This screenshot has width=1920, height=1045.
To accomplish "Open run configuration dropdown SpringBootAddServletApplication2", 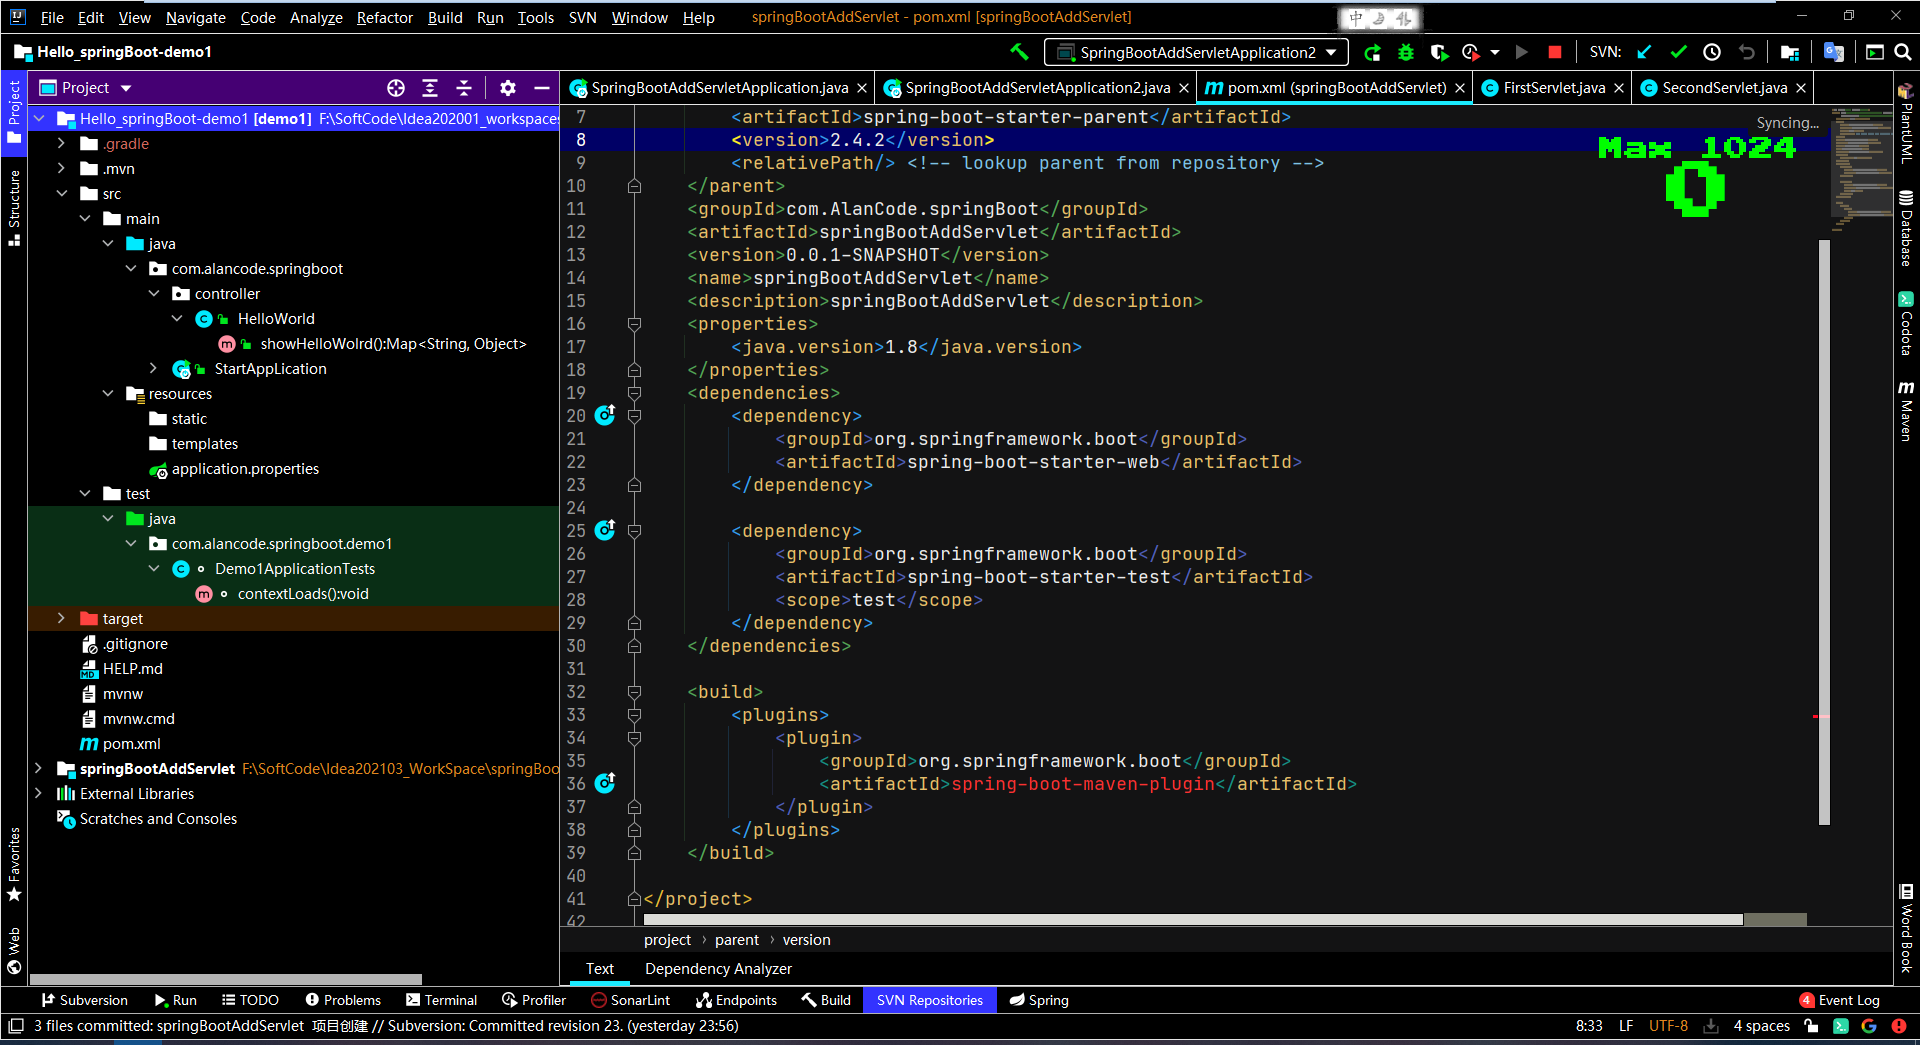I will (1196, 52).
